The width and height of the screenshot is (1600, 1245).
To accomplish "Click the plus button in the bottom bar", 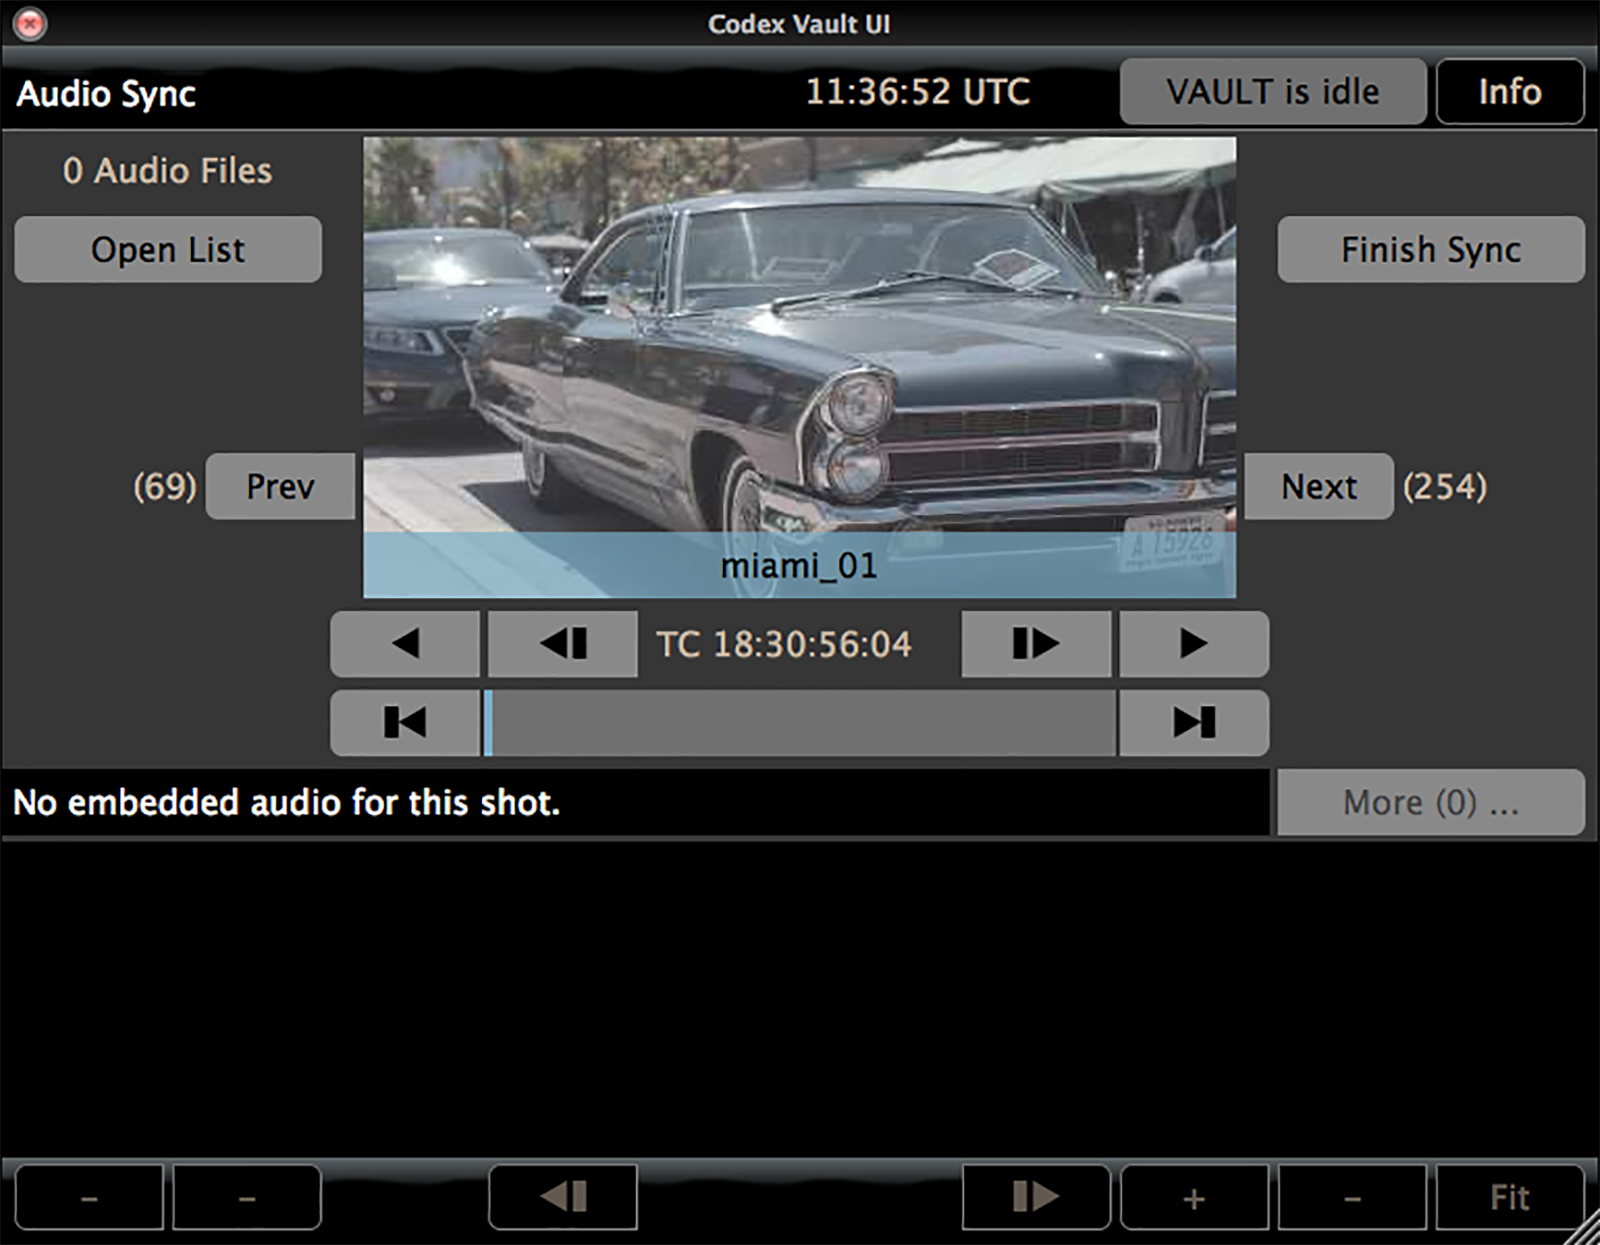I will (1193, 1197).
